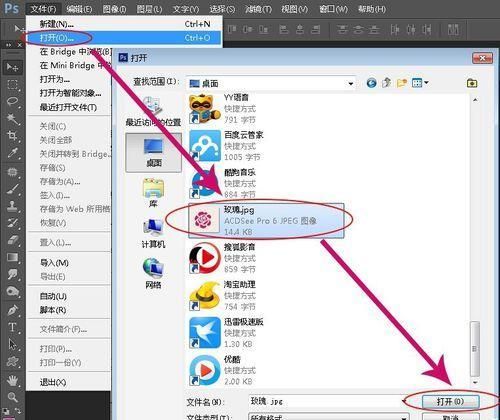The height and width of the screenshot is (420, 500).
Task: Select 桌面 in dialog sidebar
Action: point(154,153)
